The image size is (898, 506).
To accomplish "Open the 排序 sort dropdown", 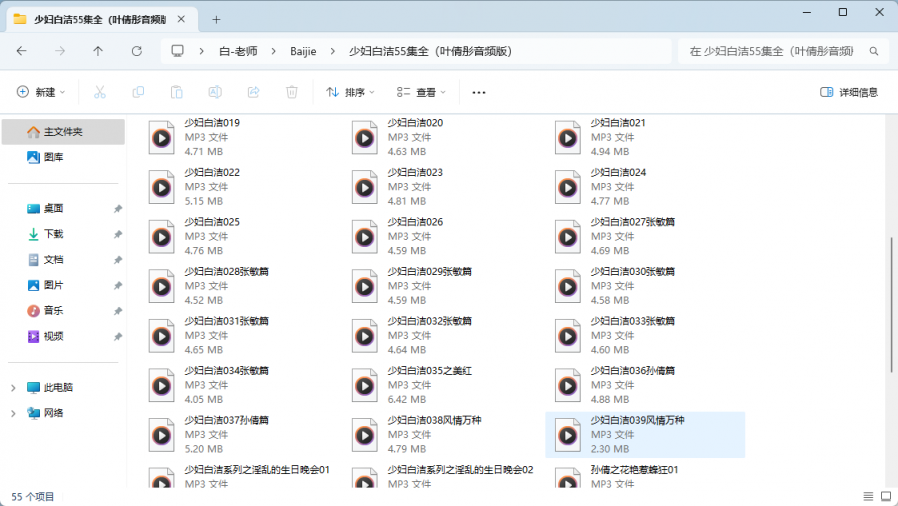I will pyautogui.click(x=351, y=92).
